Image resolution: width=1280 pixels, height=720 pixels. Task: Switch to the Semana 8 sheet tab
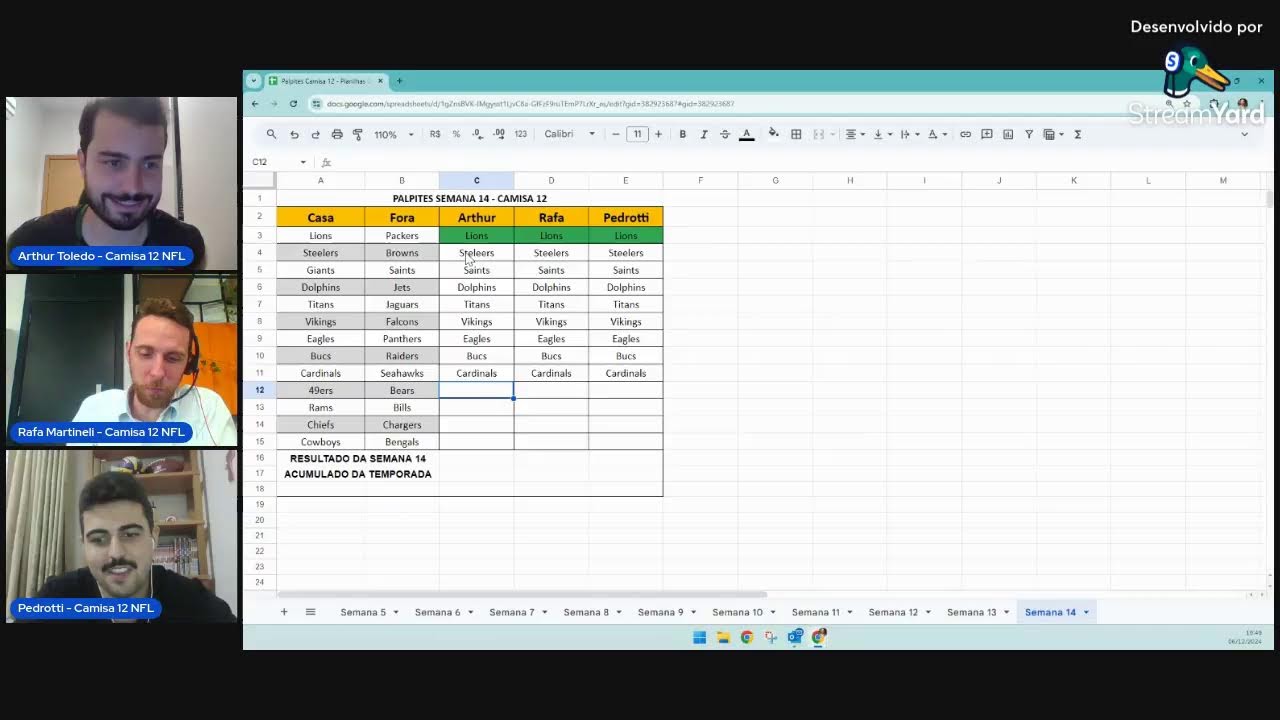click(x=586, y=612)
